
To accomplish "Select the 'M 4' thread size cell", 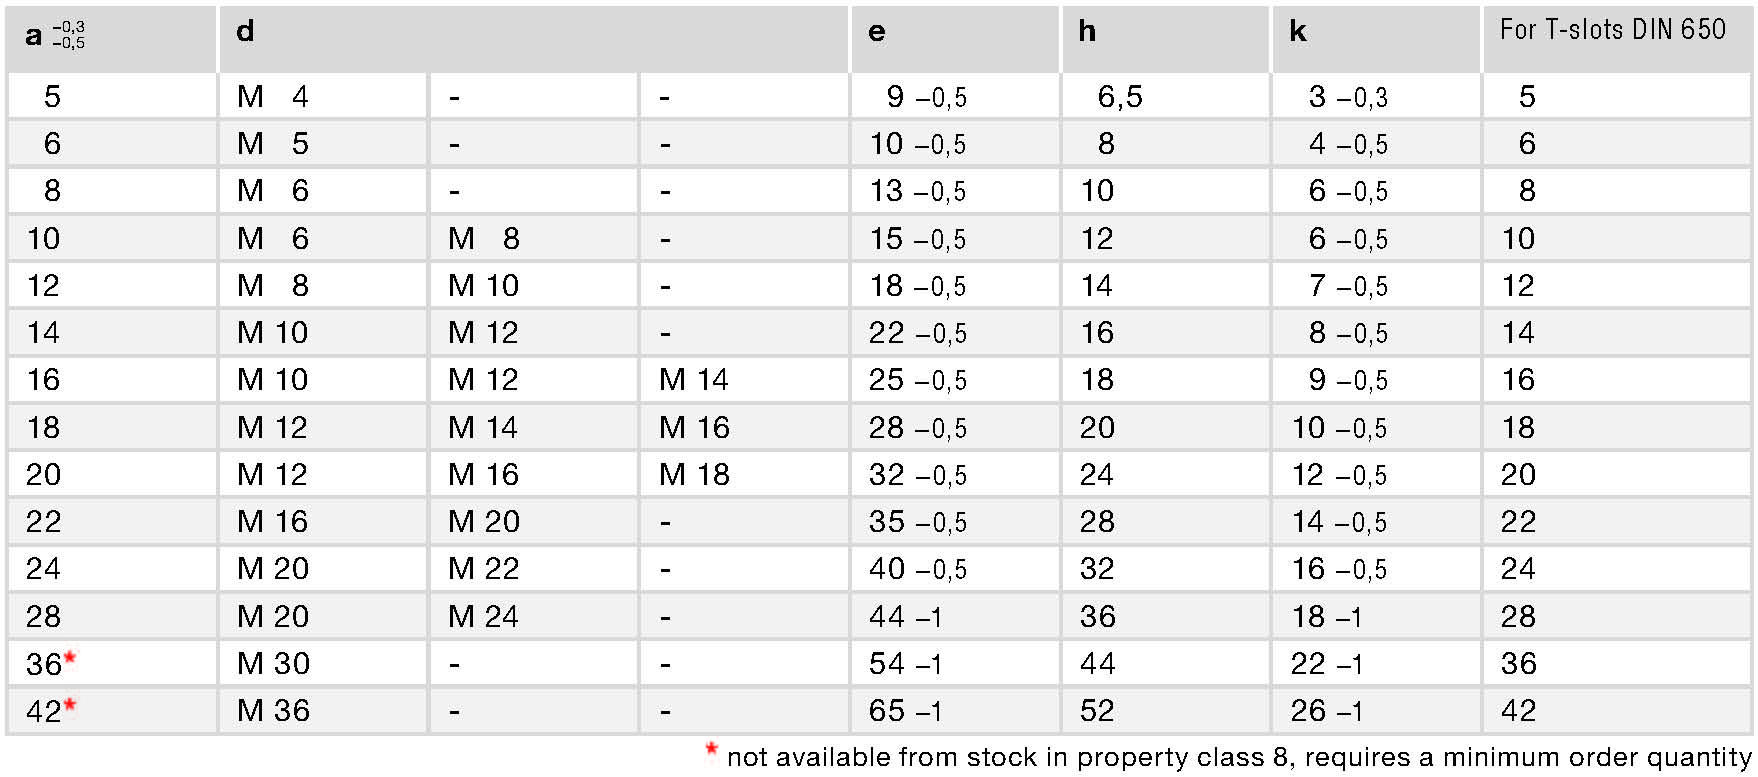I will (x=273, y=97).
